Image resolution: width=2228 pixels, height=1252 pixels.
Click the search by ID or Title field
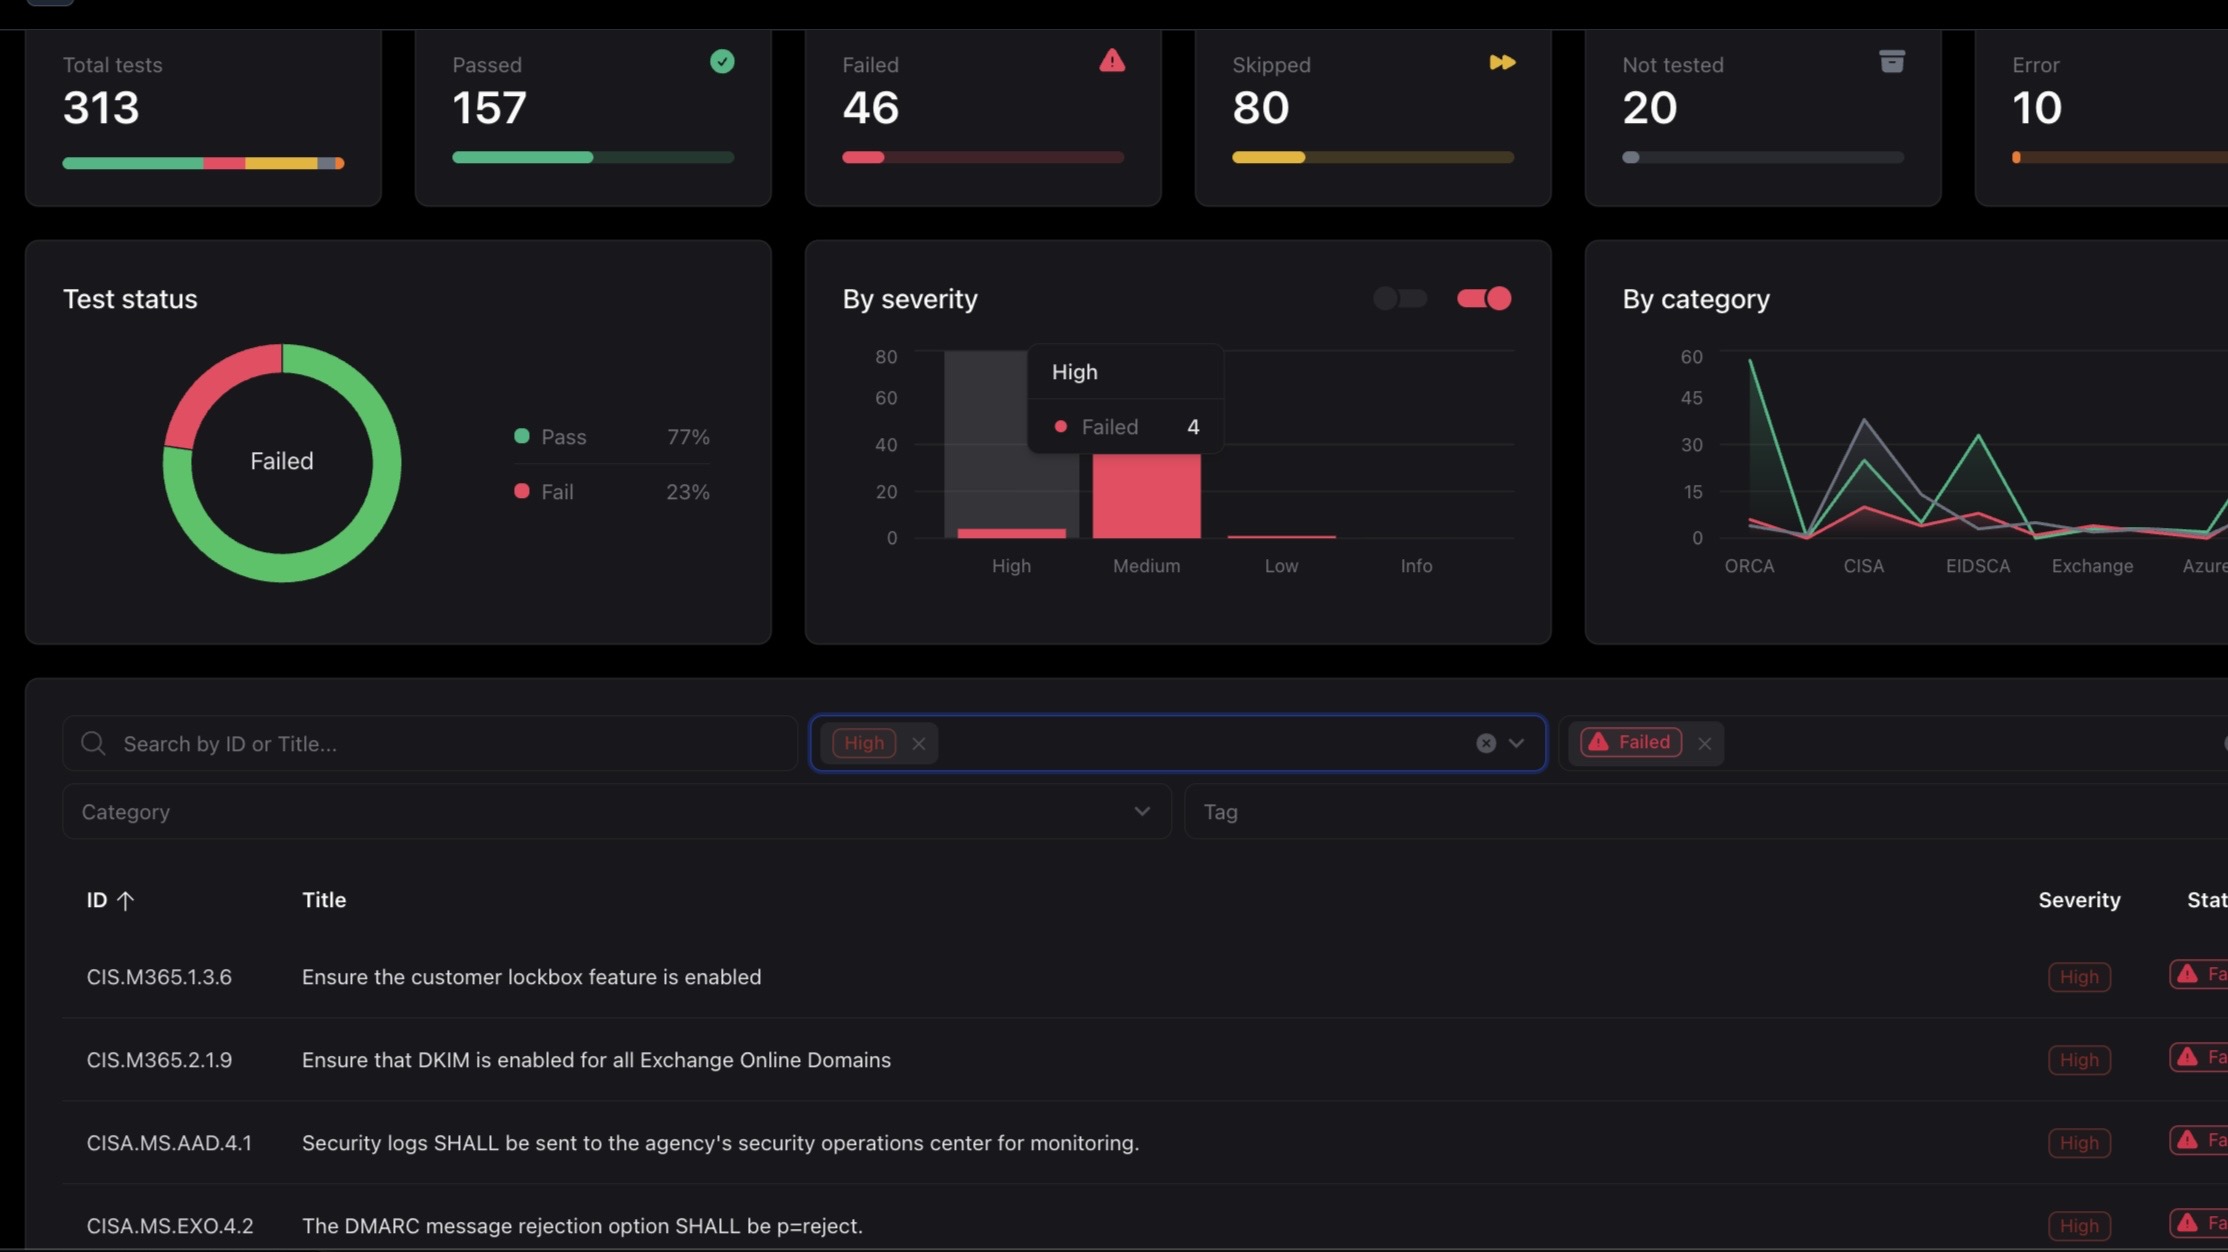click(430, 743)
